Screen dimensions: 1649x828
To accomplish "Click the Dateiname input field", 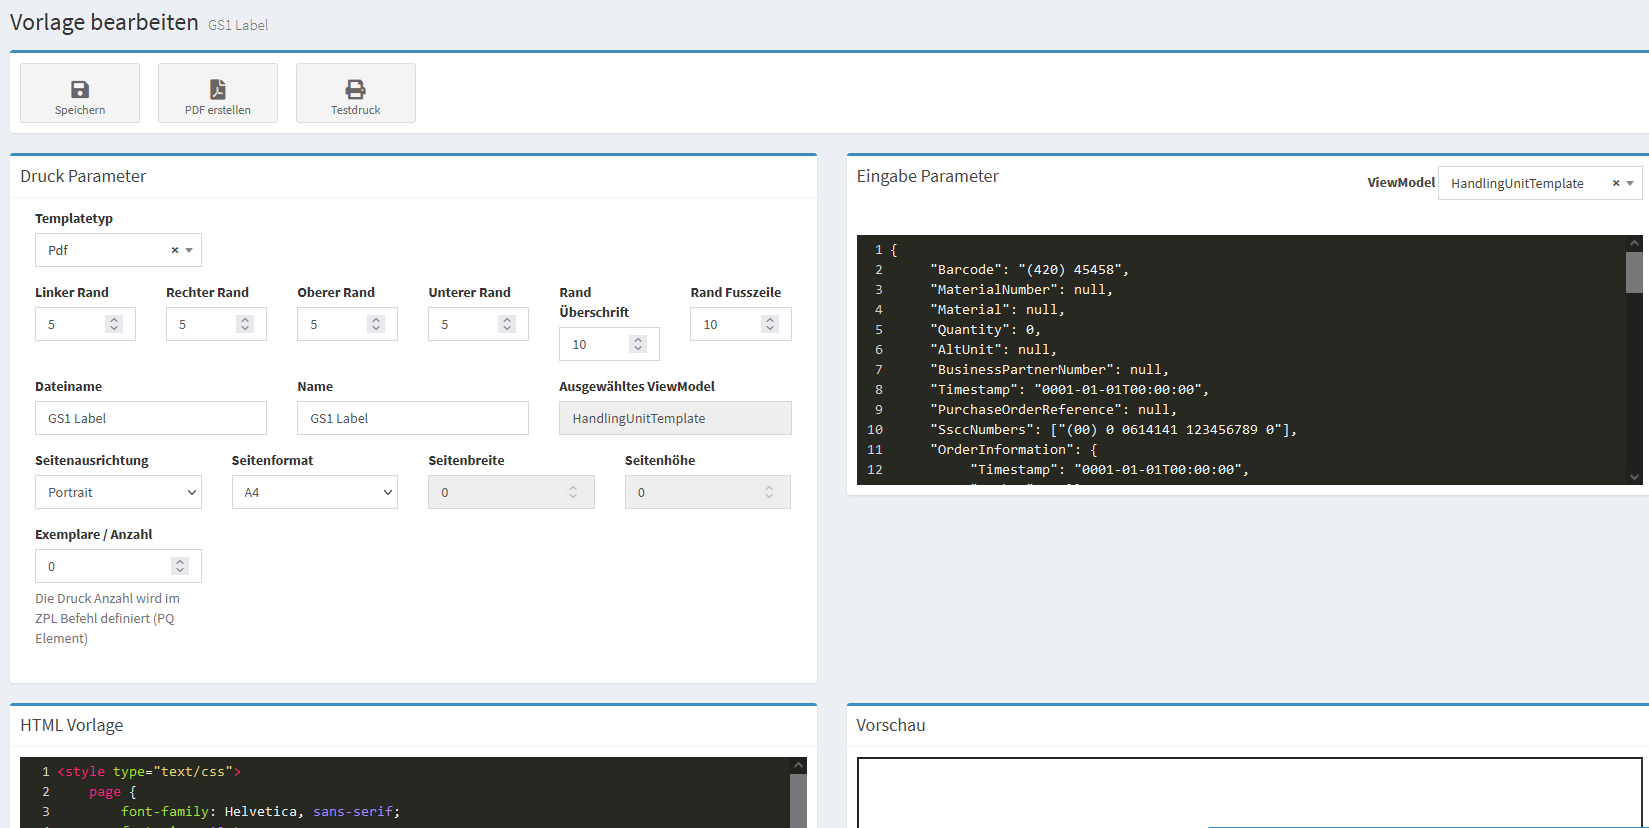I will pyautogui.click(x=151, y=418).
